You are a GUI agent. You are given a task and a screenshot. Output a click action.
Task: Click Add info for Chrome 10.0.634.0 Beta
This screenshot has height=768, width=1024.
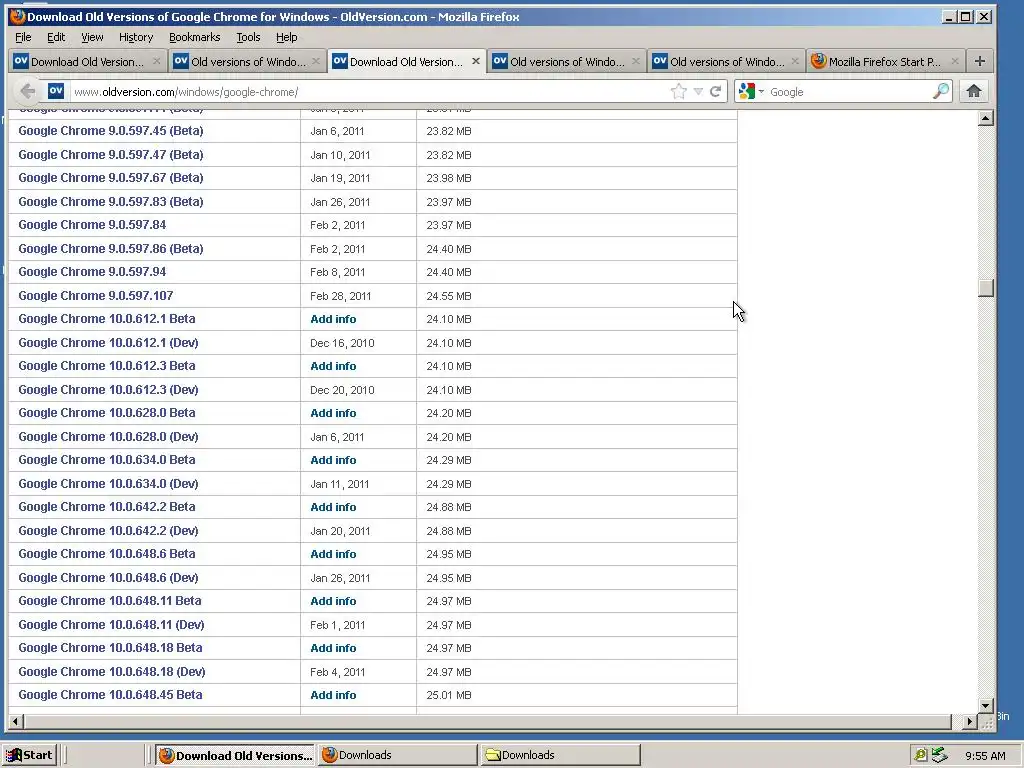333,460
